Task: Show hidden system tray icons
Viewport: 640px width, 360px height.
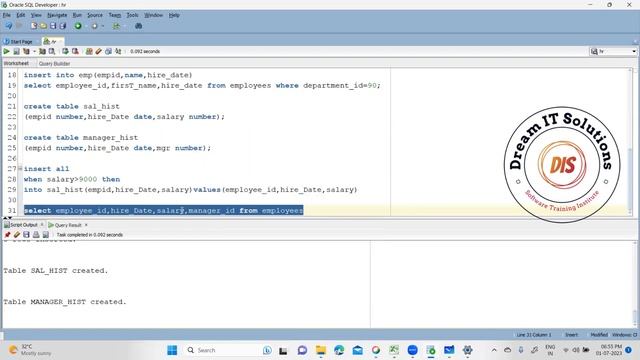Action: [494, 350]
